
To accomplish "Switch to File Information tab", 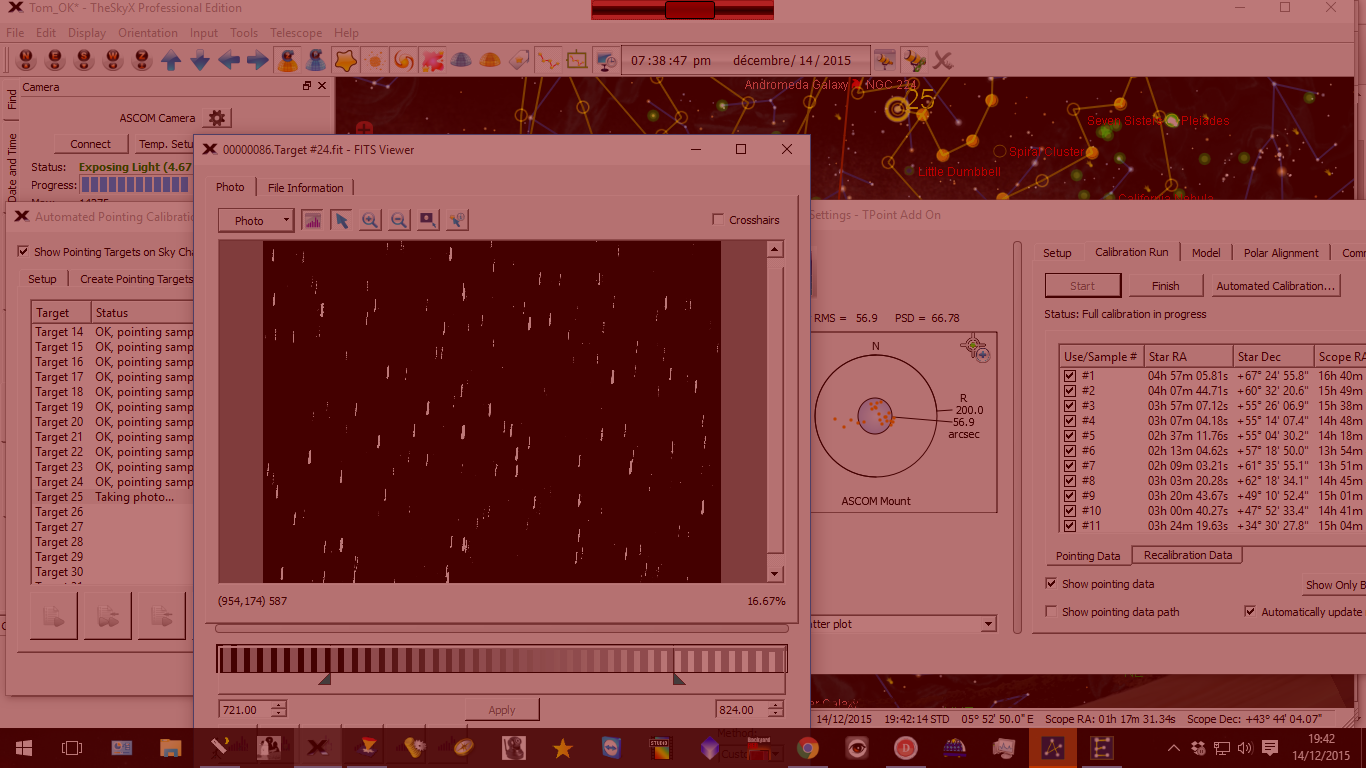I will coord(305,188).
